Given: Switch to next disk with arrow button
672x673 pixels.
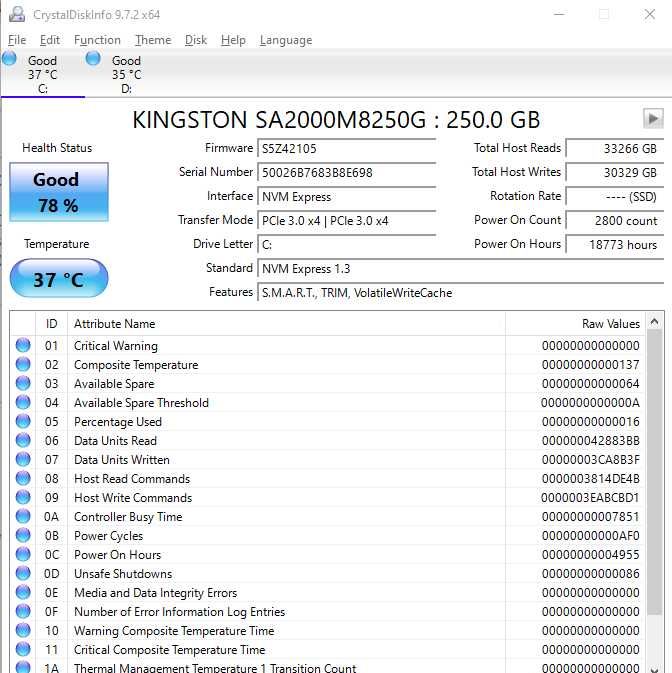Looking at the screenshot, I should pos(653,118).
